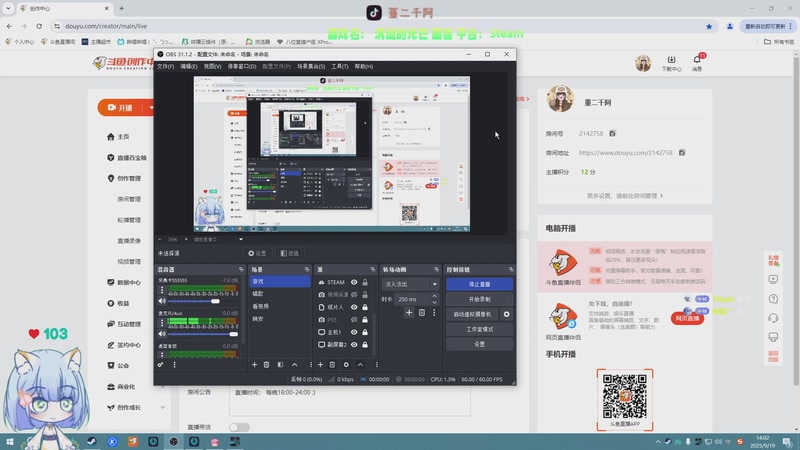Click 开始录制 button in OBS
800x450 pixels.
[x=480, y=299]
